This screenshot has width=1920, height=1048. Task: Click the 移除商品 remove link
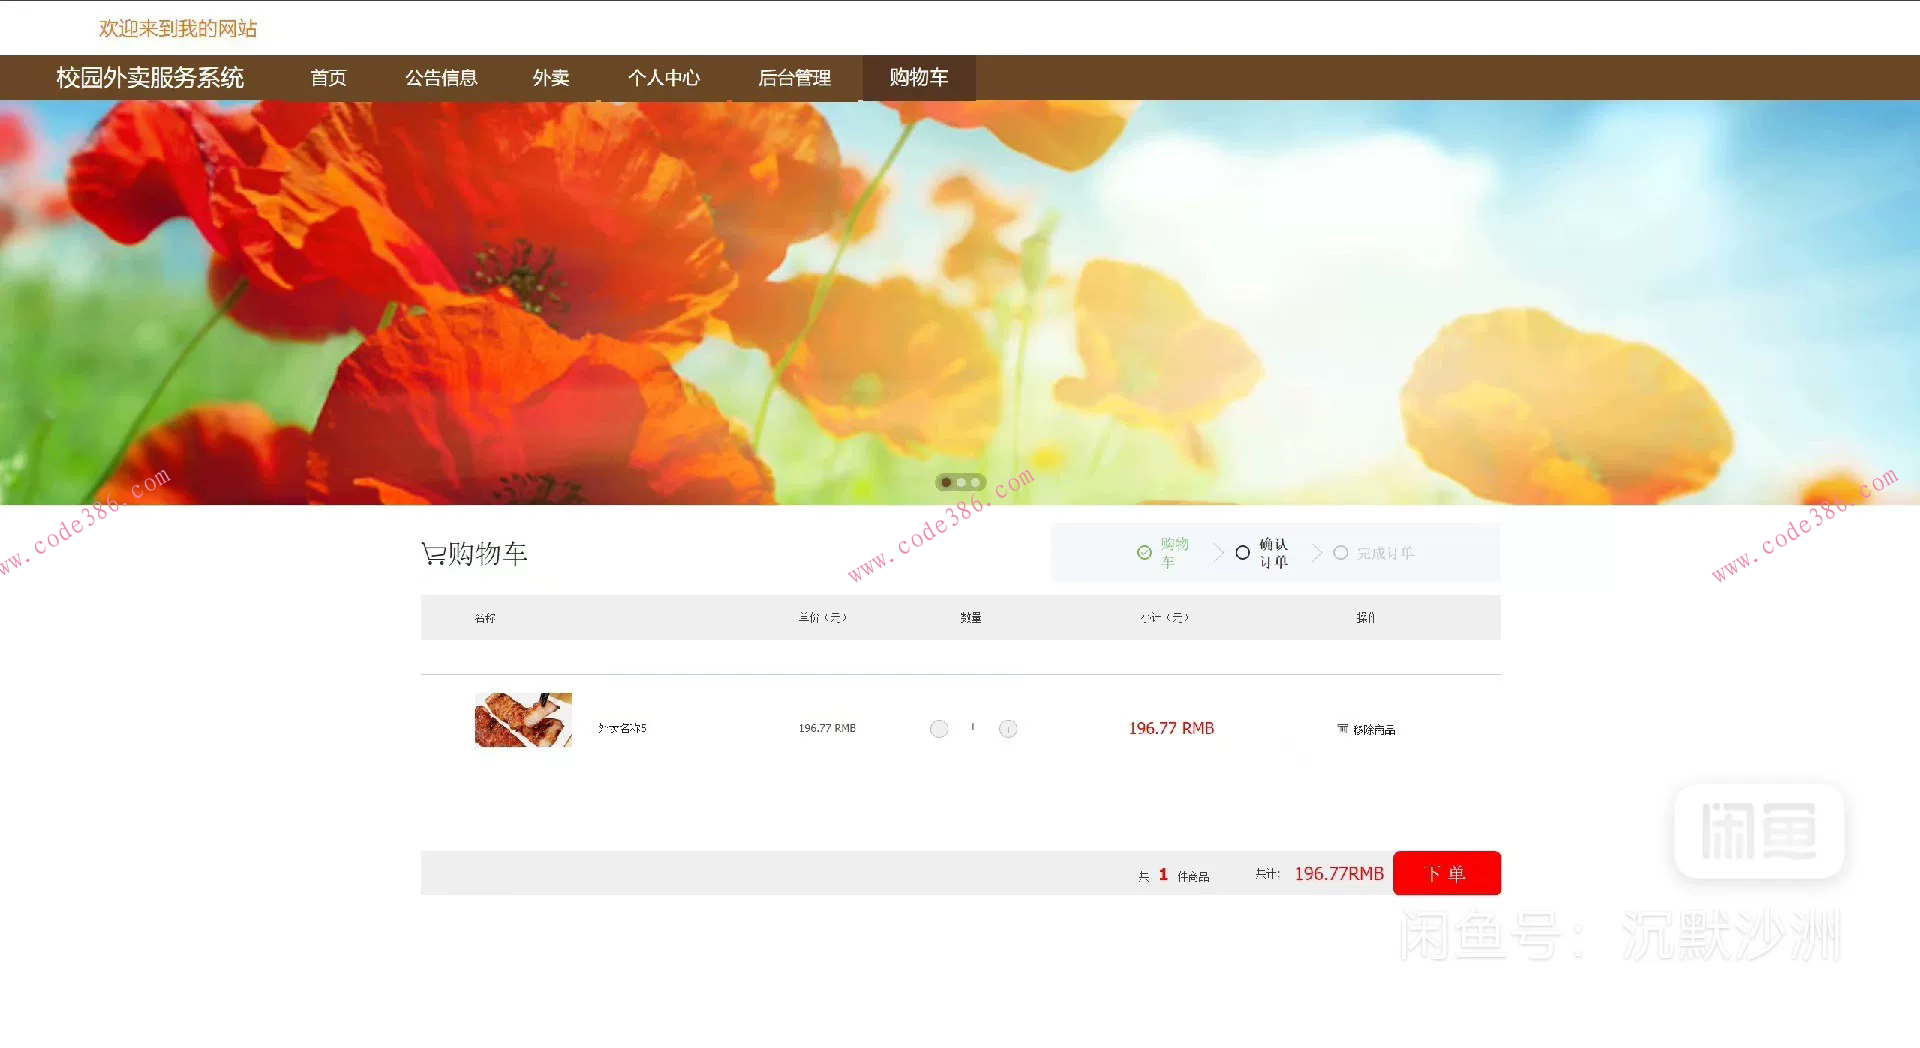pyautogui.click(x=1375, y=728)
